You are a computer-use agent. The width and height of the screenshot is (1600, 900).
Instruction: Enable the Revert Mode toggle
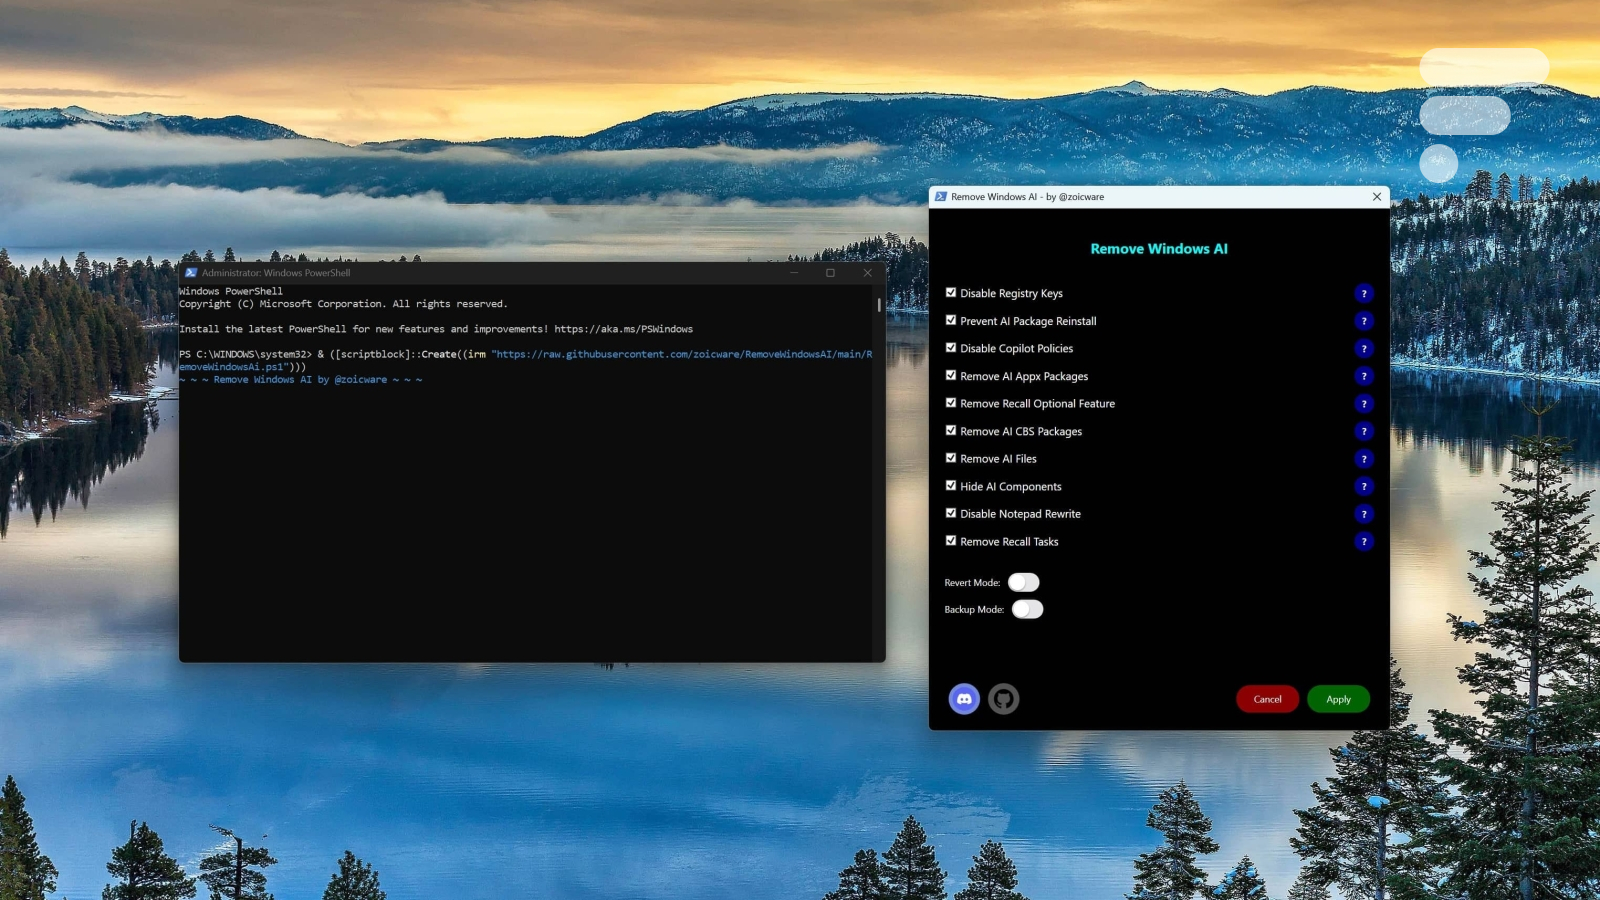1022,581
